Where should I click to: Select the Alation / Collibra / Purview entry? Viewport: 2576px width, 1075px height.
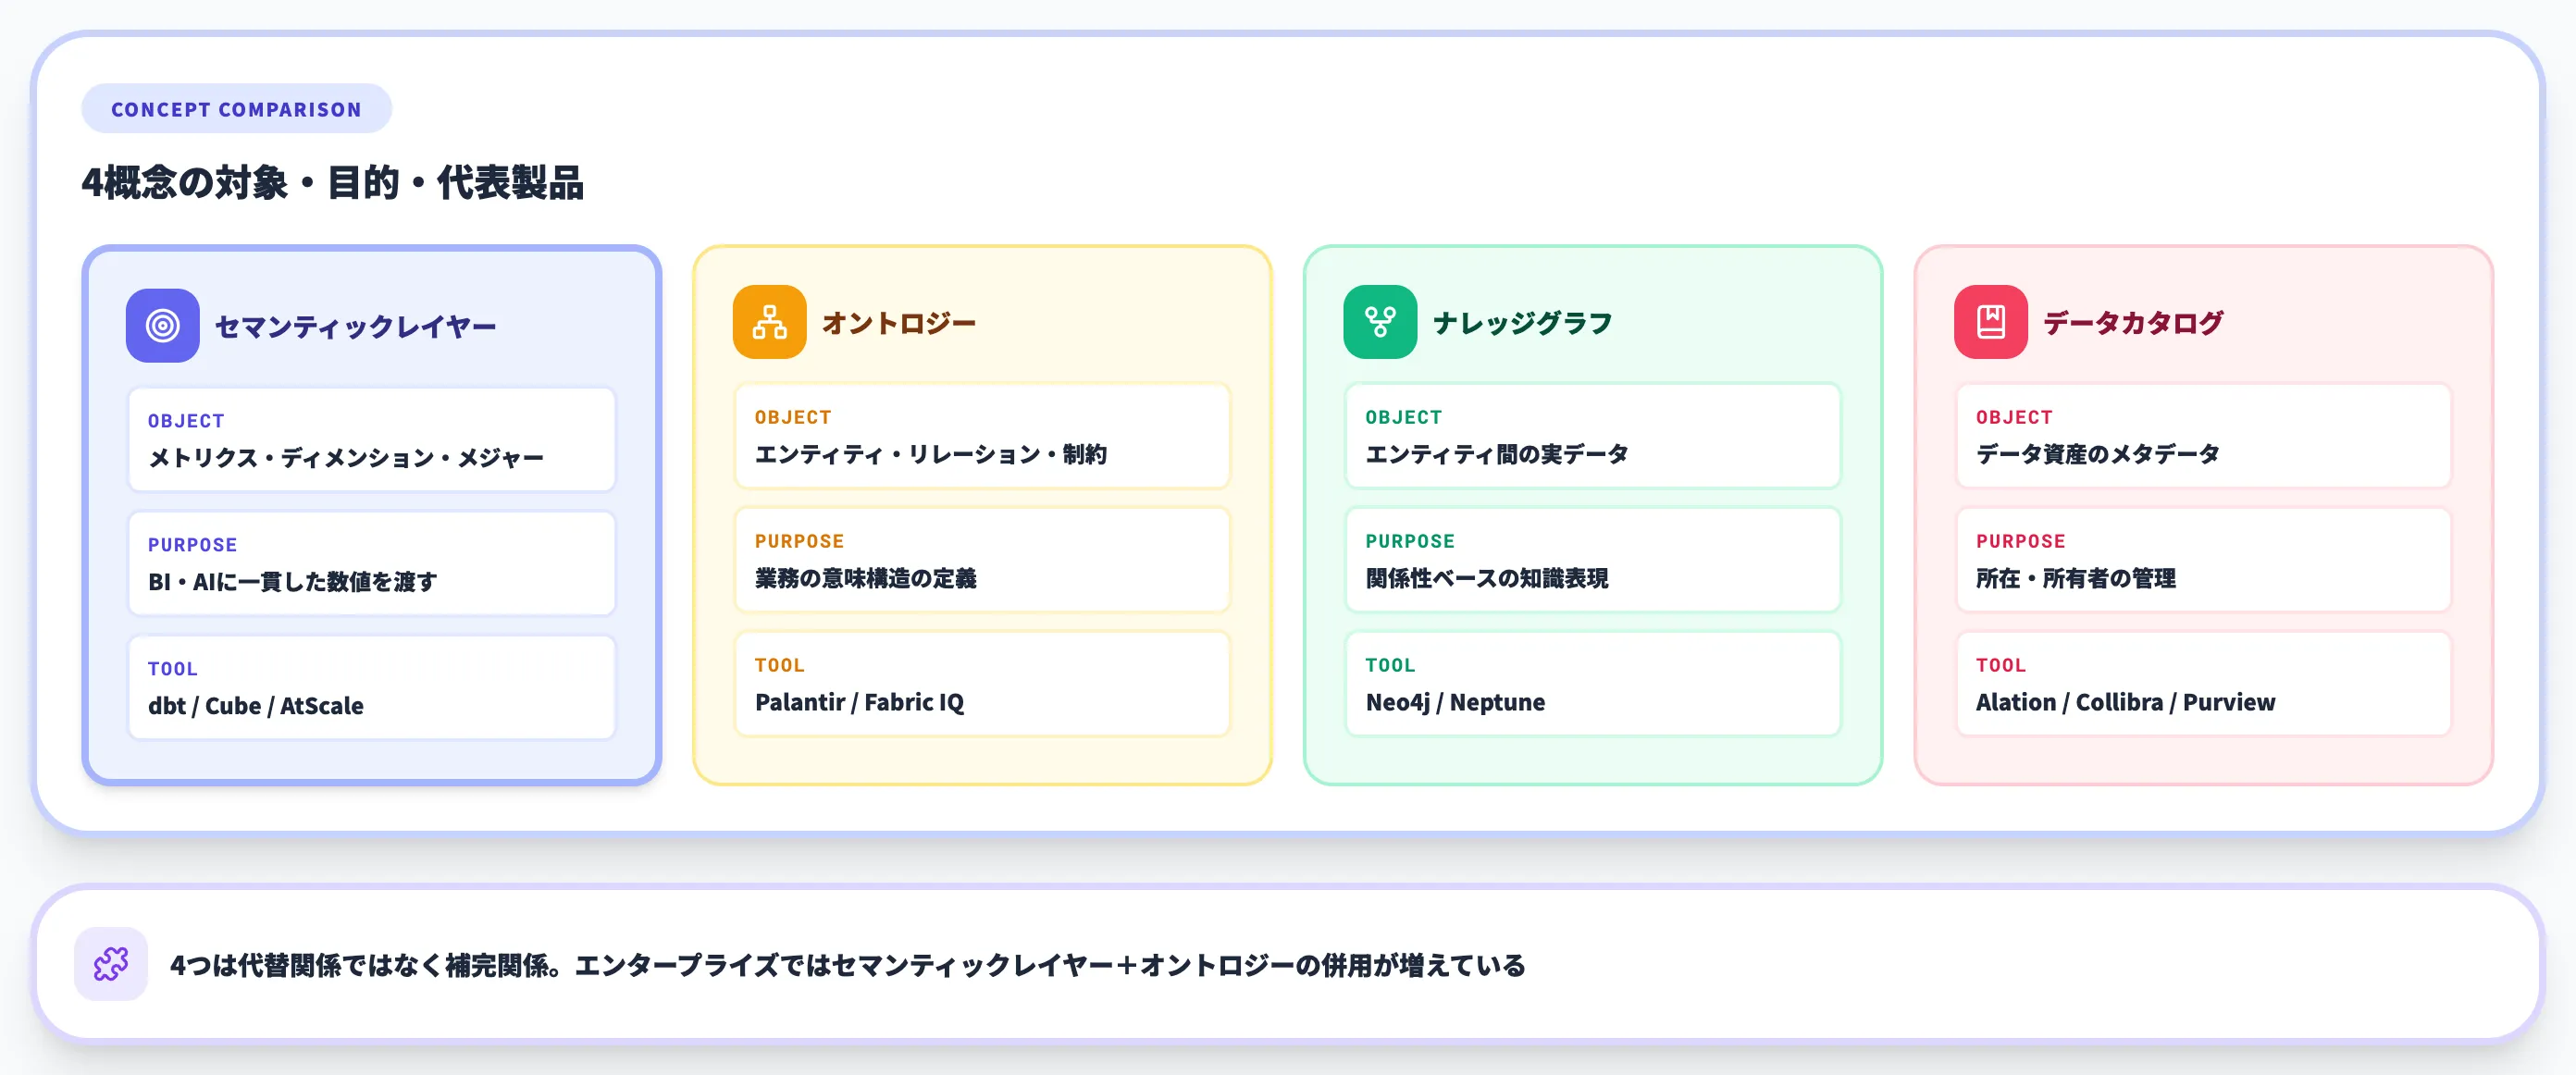(2202, 684)
